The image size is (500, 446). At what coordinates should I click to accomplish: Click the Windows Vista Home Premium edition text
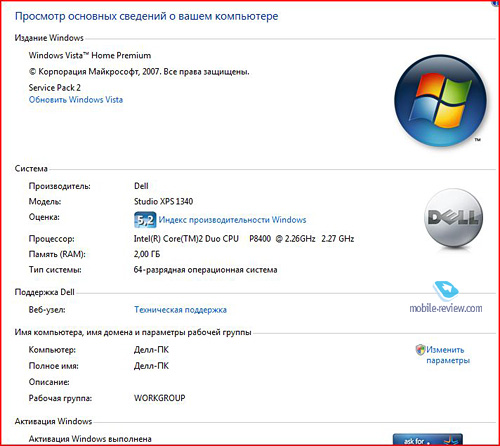pyautogui.click(x=90, y=55)
